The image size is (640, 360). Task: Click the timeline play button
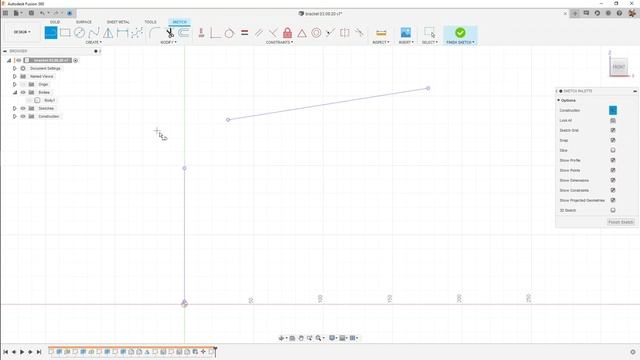[x=22, y=352]
